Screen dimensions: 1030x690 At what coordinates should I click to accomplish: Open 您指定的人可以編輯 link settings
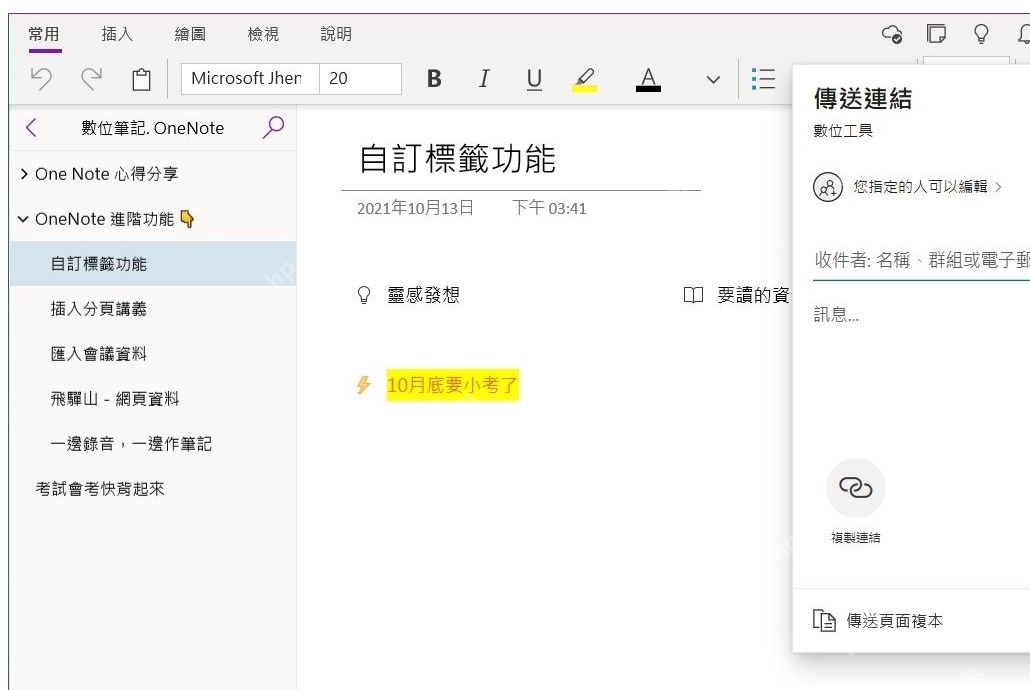tap(928, 187)
